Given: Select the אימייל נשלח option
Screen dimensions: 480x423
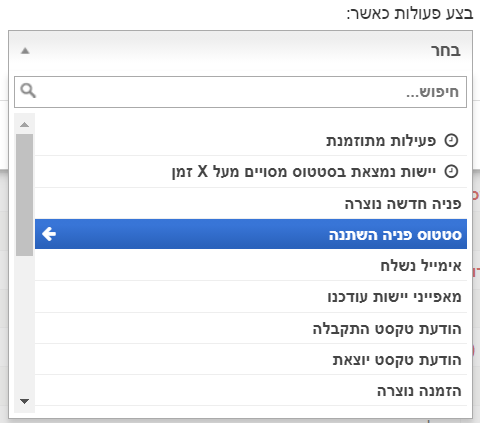Looking at the screenshot, I should pos(251,265).
